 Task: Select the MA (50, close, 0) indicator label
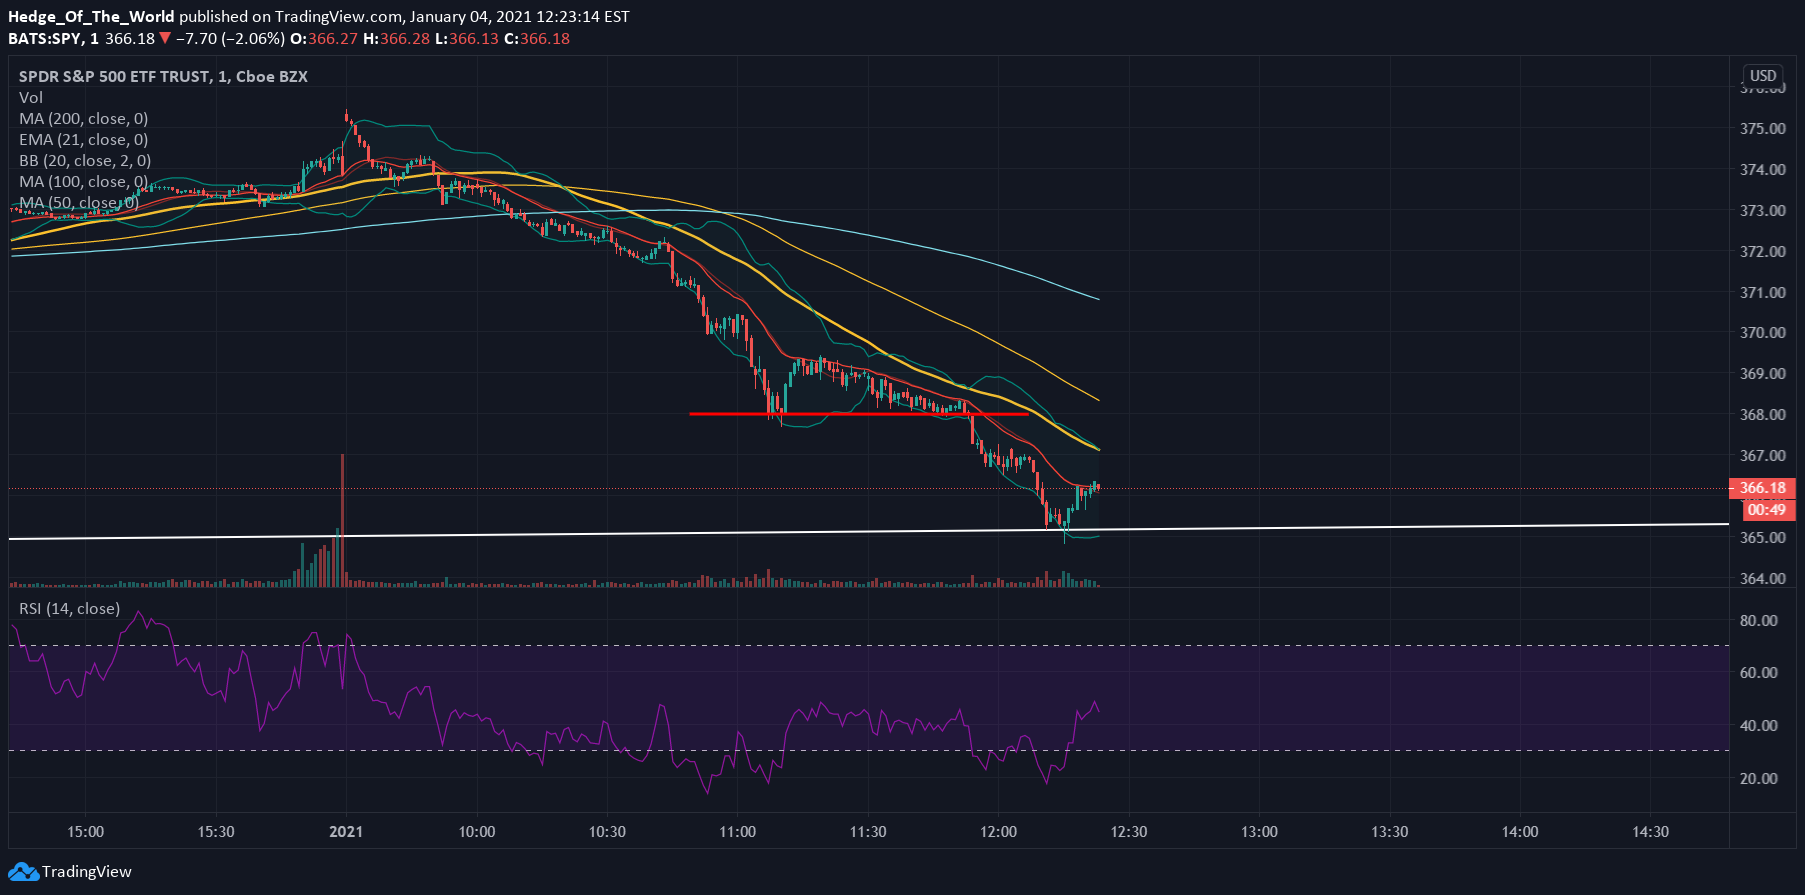[79, 202]
